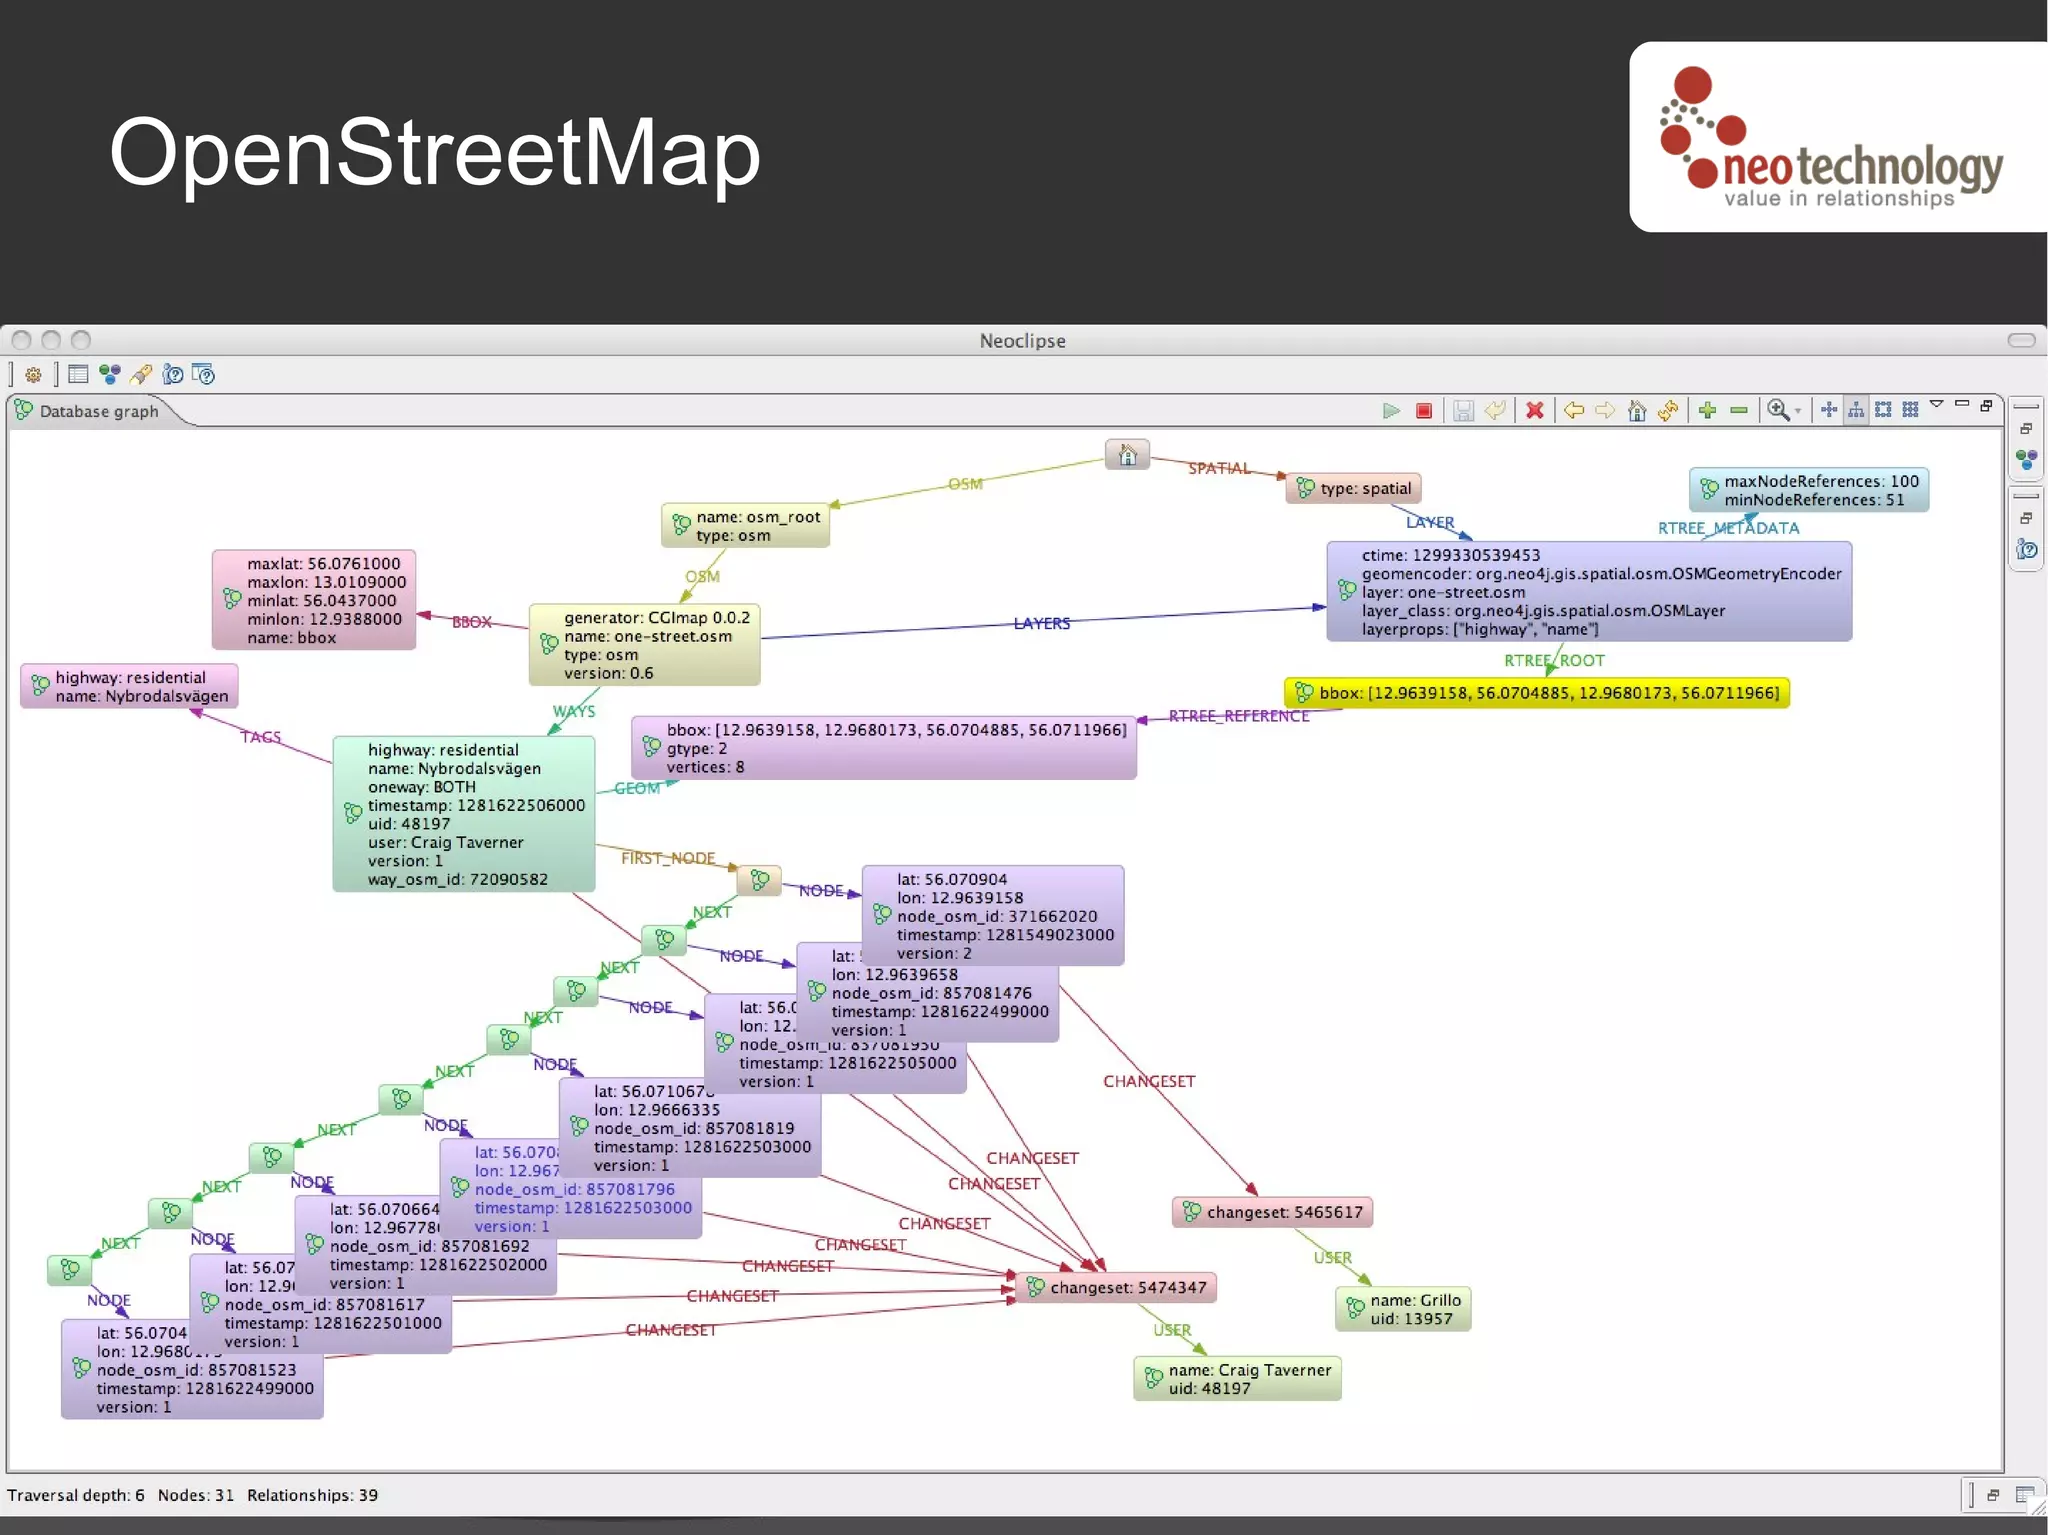
Task: Click 'Relationships: 39' in status bar
Action: 313,1495
